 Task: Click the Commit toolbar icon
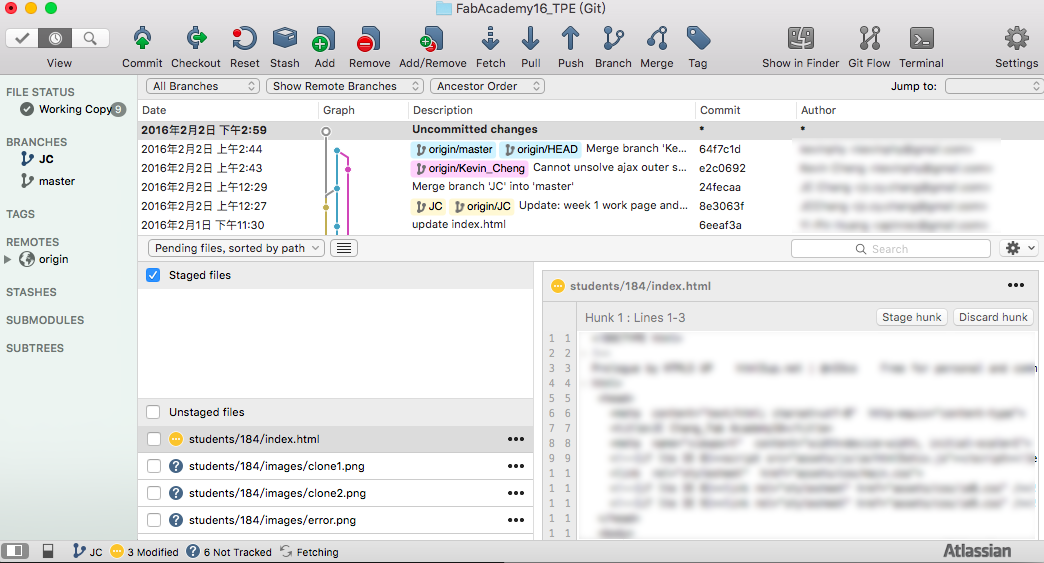tap(142, 39)
